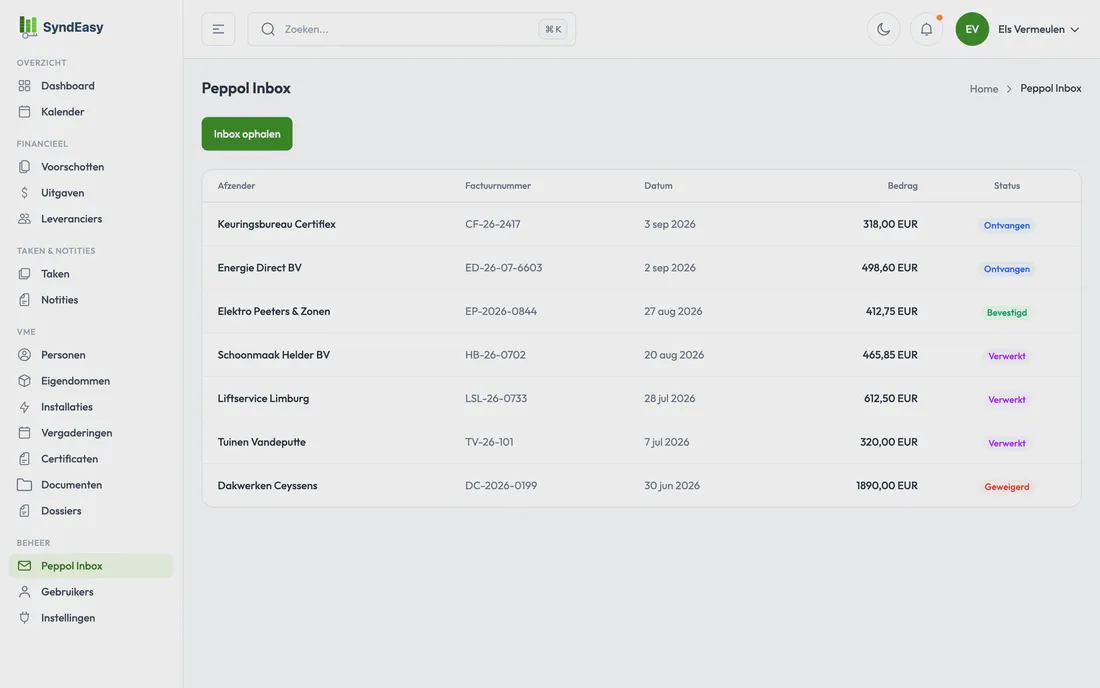This screenshot has width=1100, height=688.
Task: Open Dashboard from the sidebar icon
Action: pos(25,86)
